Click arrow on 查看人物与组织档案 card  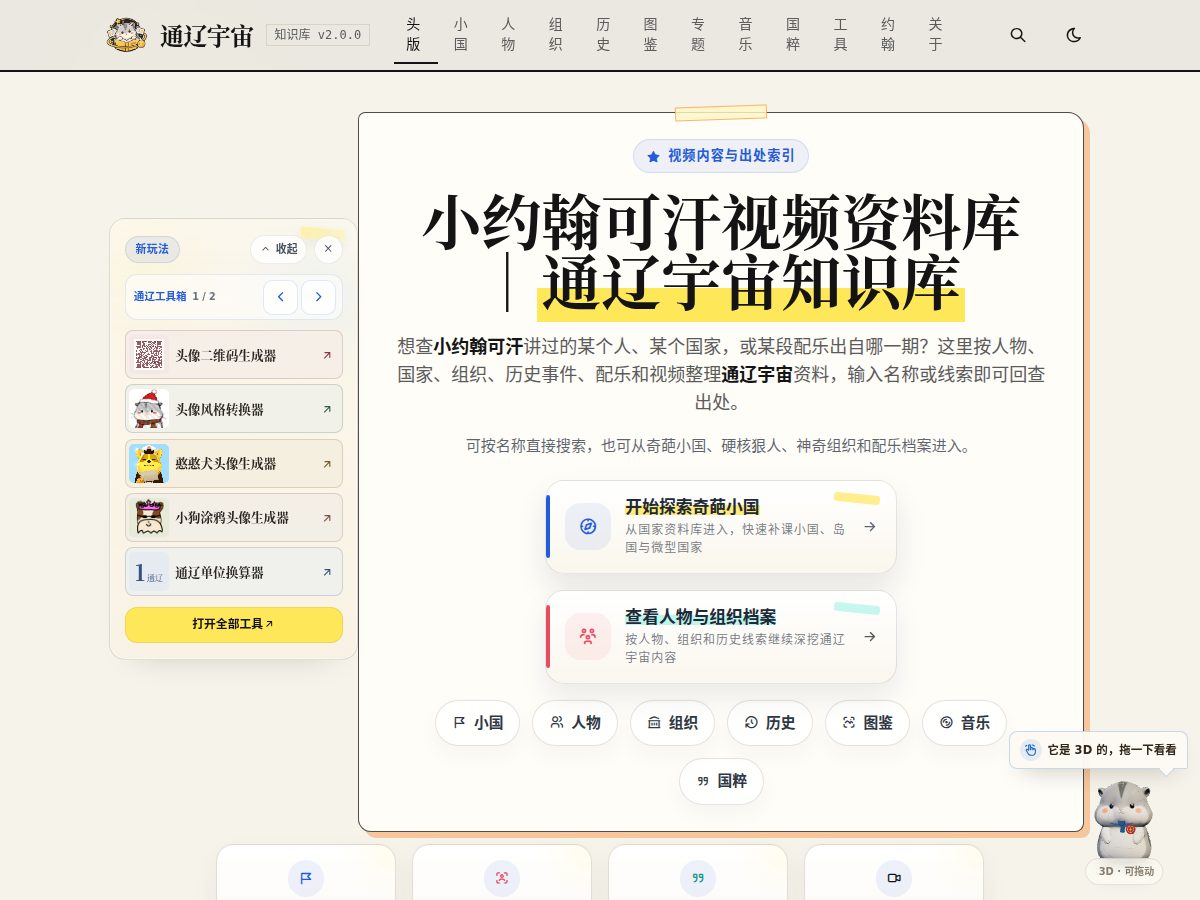[x=870, y=637]
